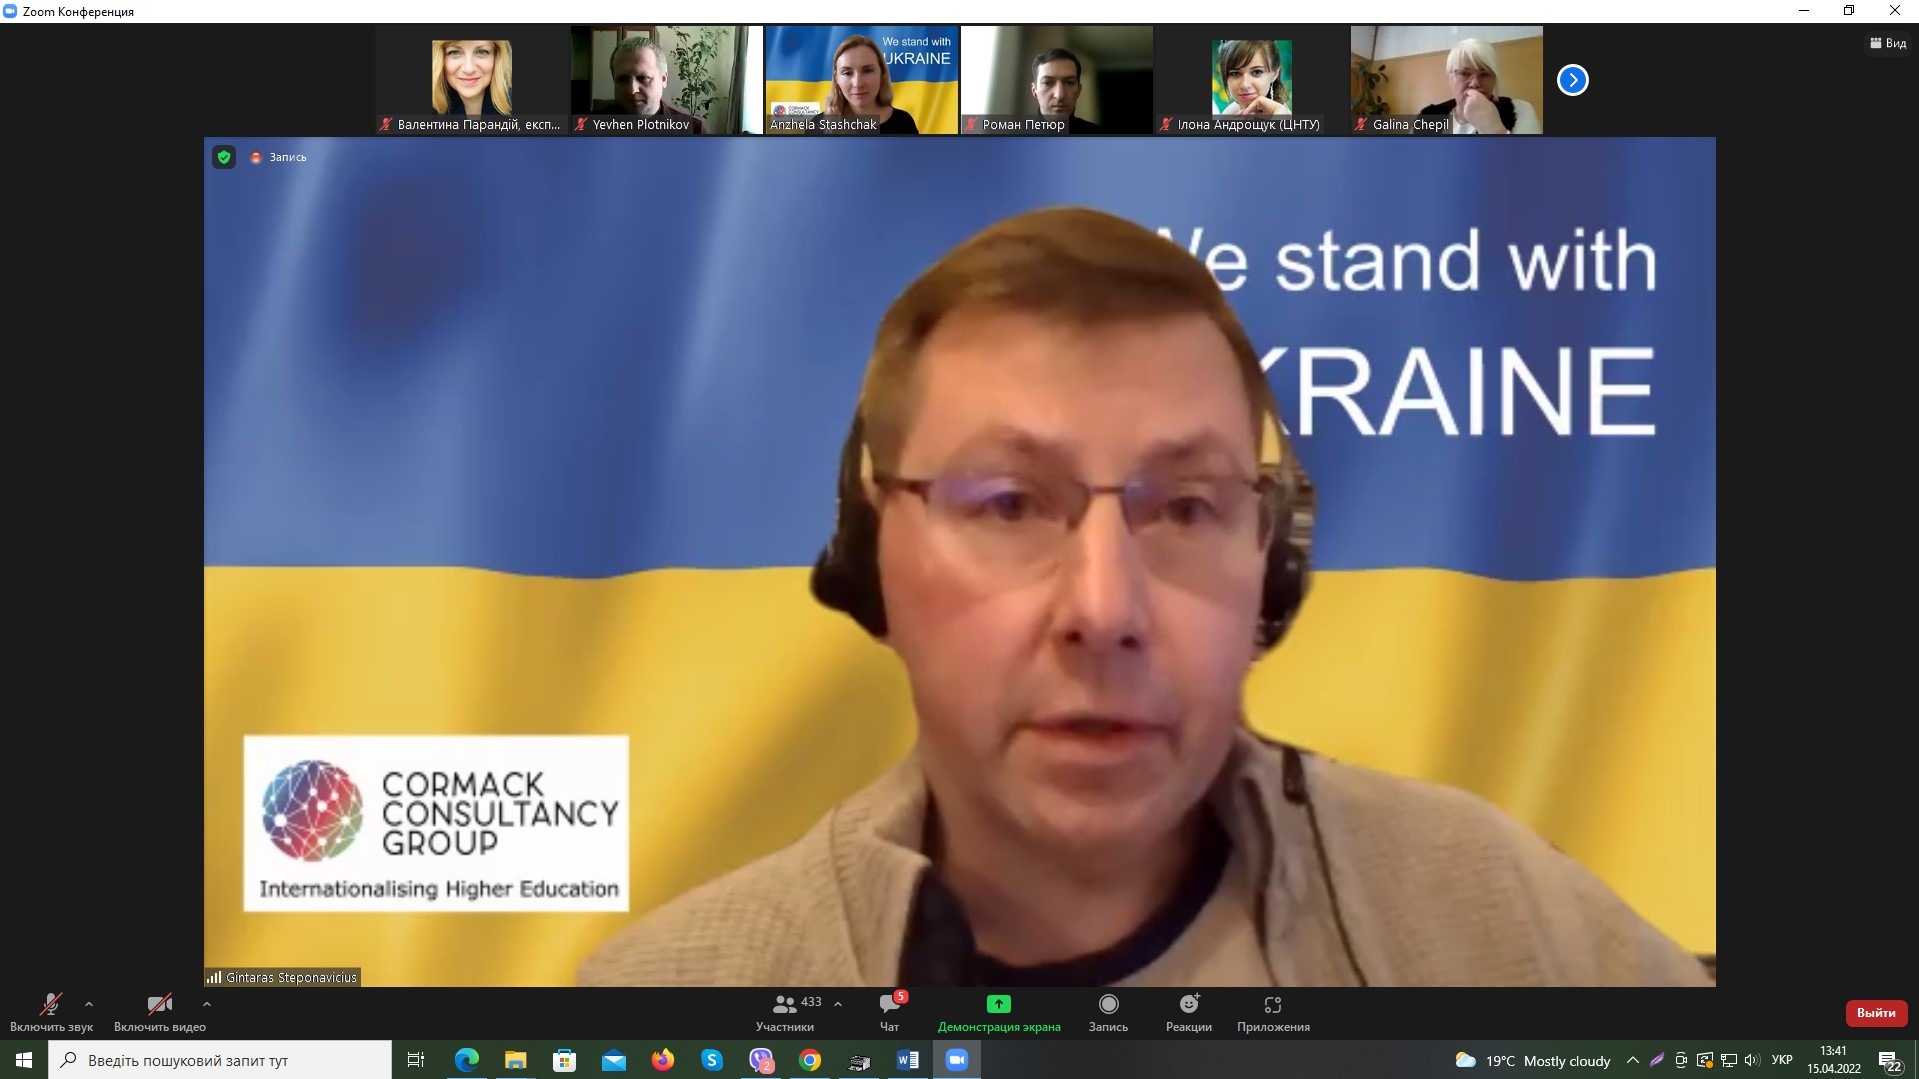Open Microsoft Word from the taskbar

908,1060
